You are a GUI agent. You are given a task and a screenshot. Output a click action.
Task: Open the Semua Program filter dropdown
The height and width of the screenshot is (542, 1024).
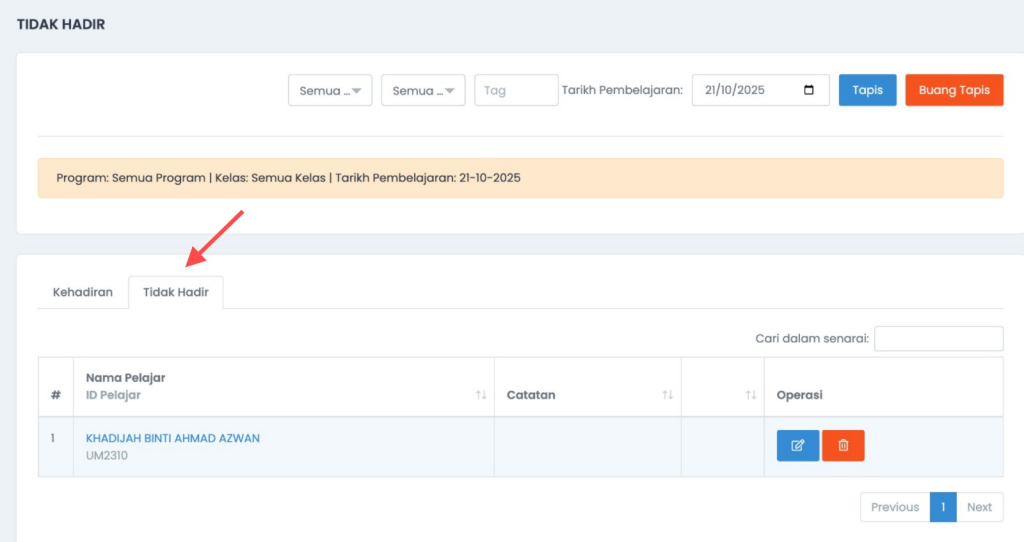pos(330,90)
